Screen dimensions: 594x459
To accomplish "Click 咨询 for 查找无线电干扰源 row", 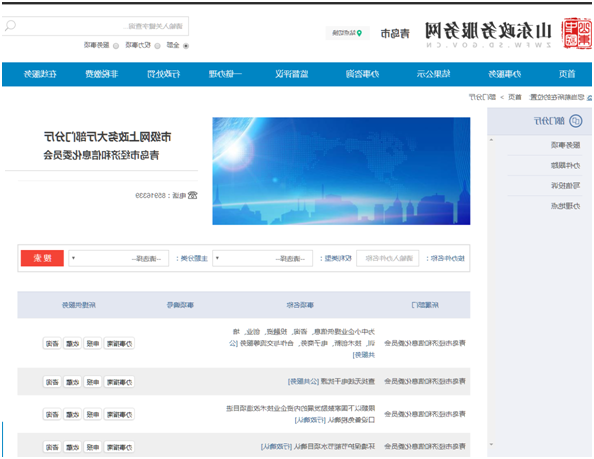I will 52,382.
